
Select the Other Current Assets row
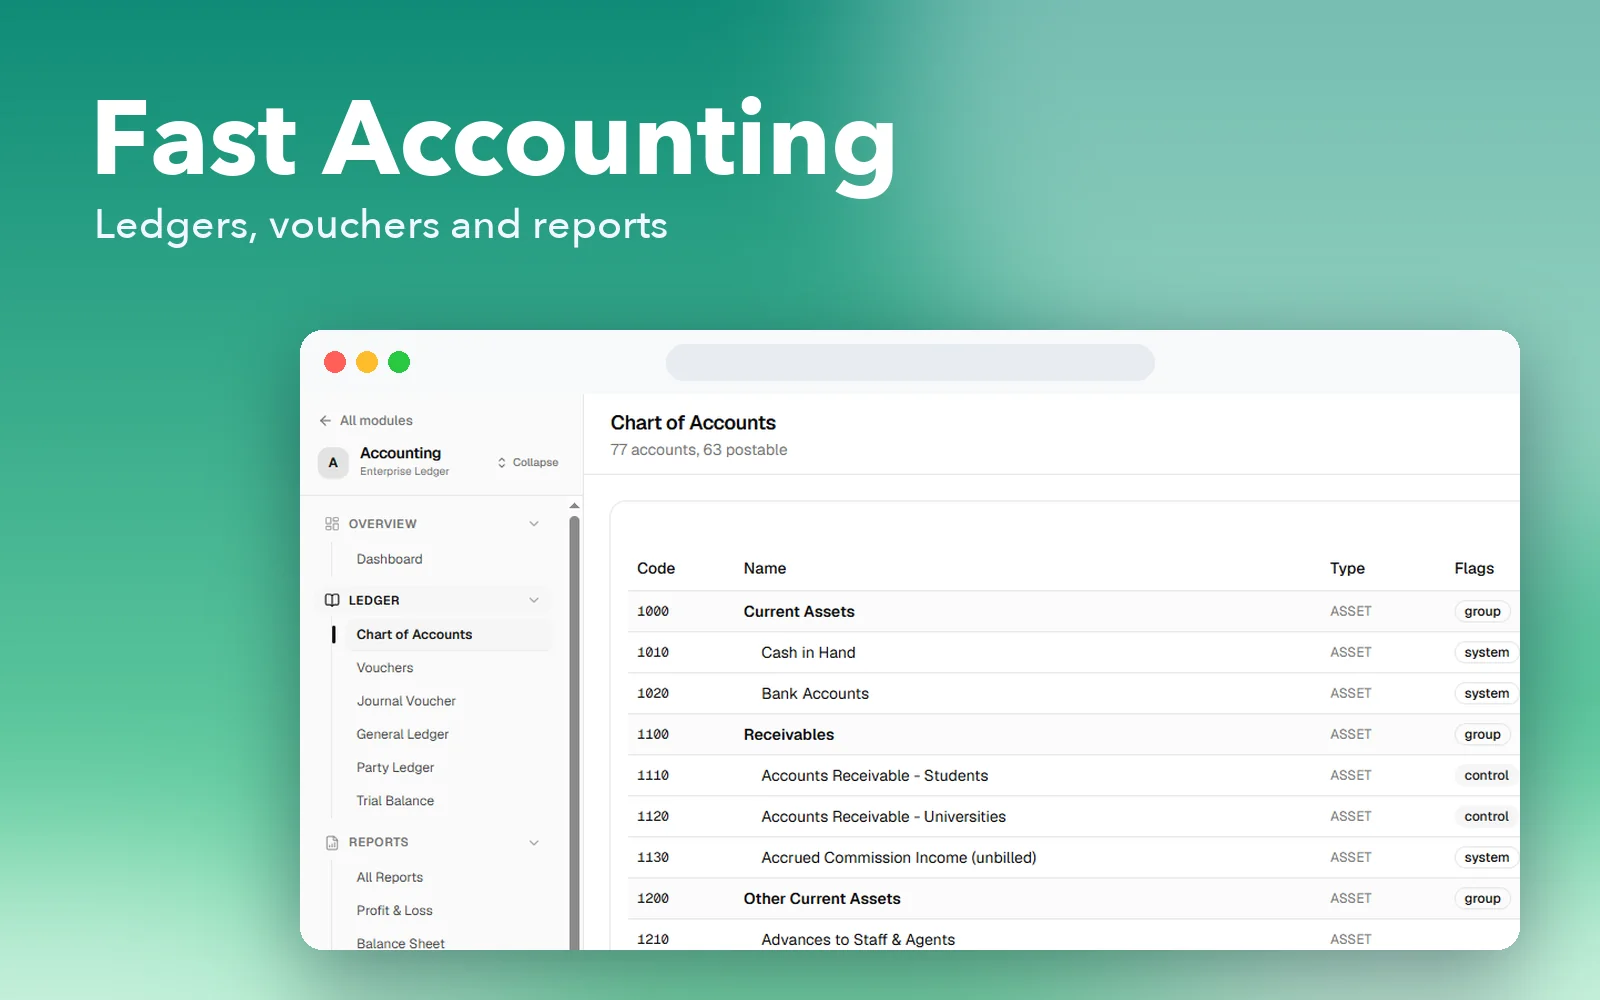1073,899
